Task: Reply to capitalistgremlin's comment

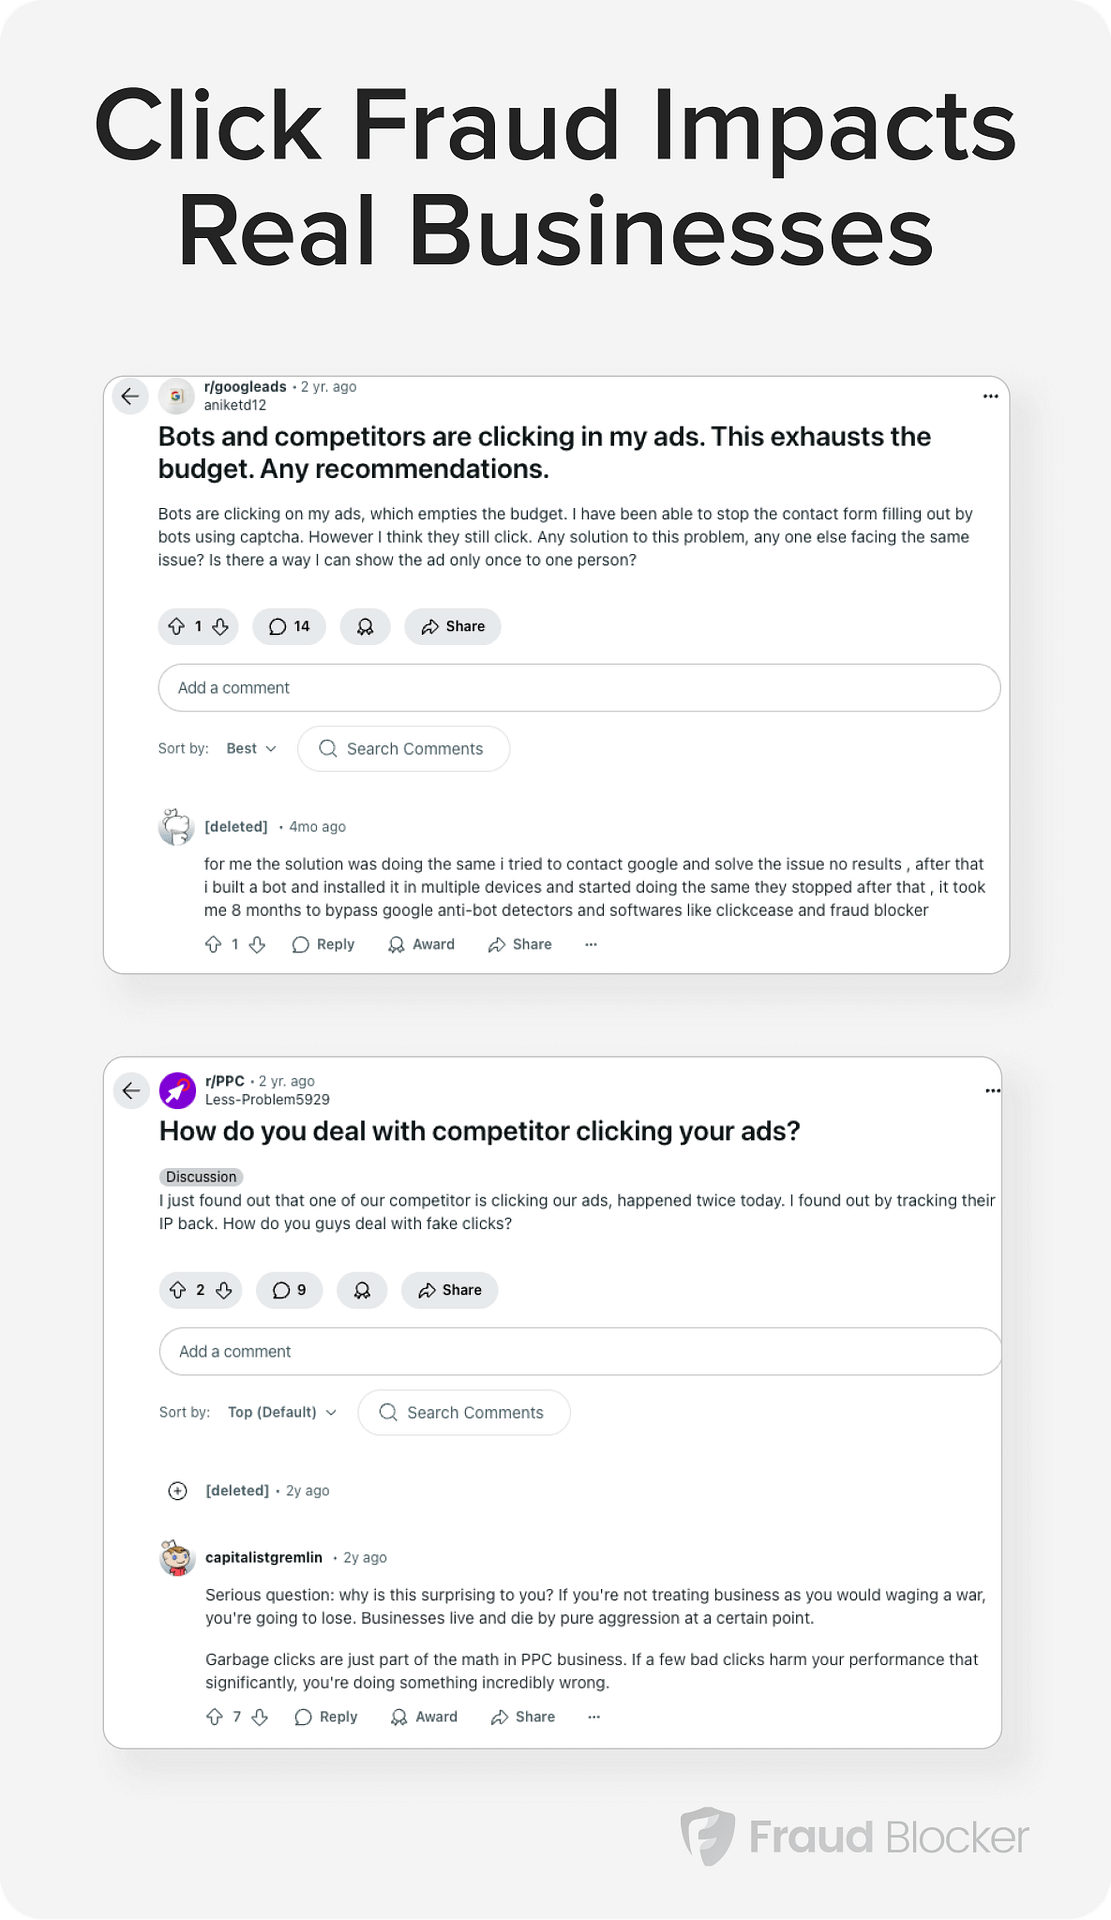Action: tap(326, 1717)
